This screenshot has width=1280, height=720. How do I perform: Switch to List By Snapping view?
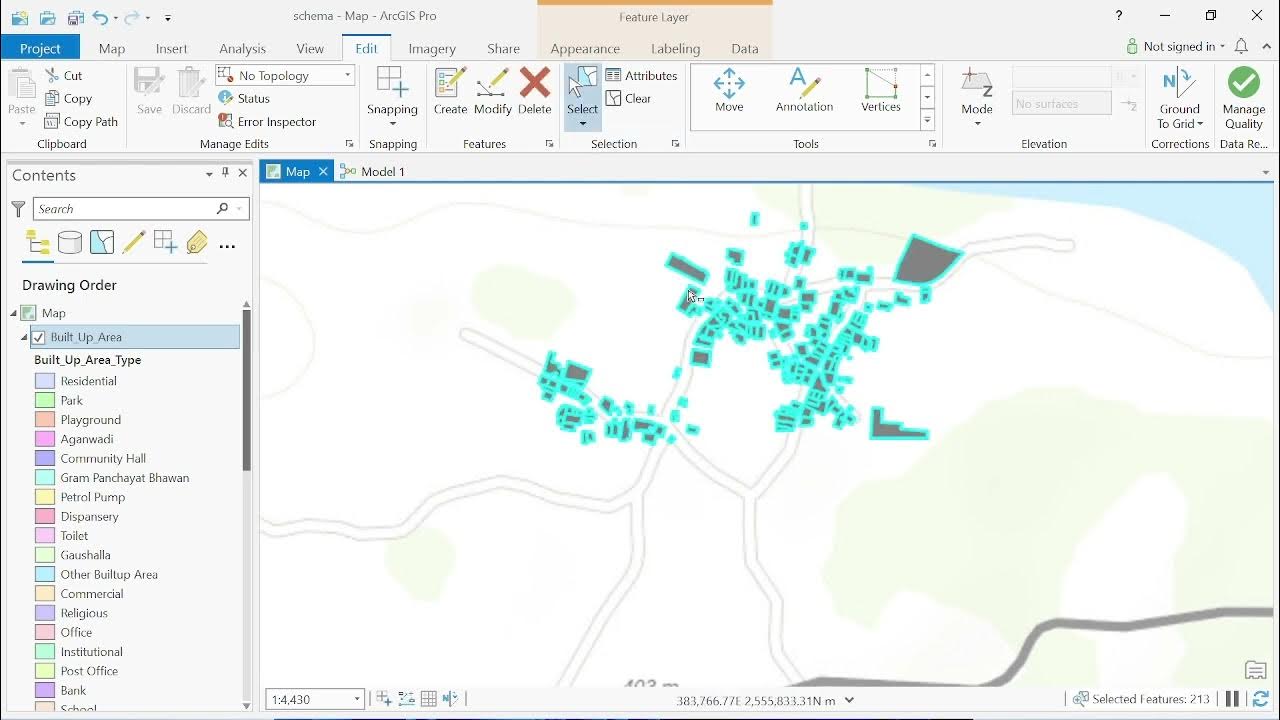click(x=165, y=242)
